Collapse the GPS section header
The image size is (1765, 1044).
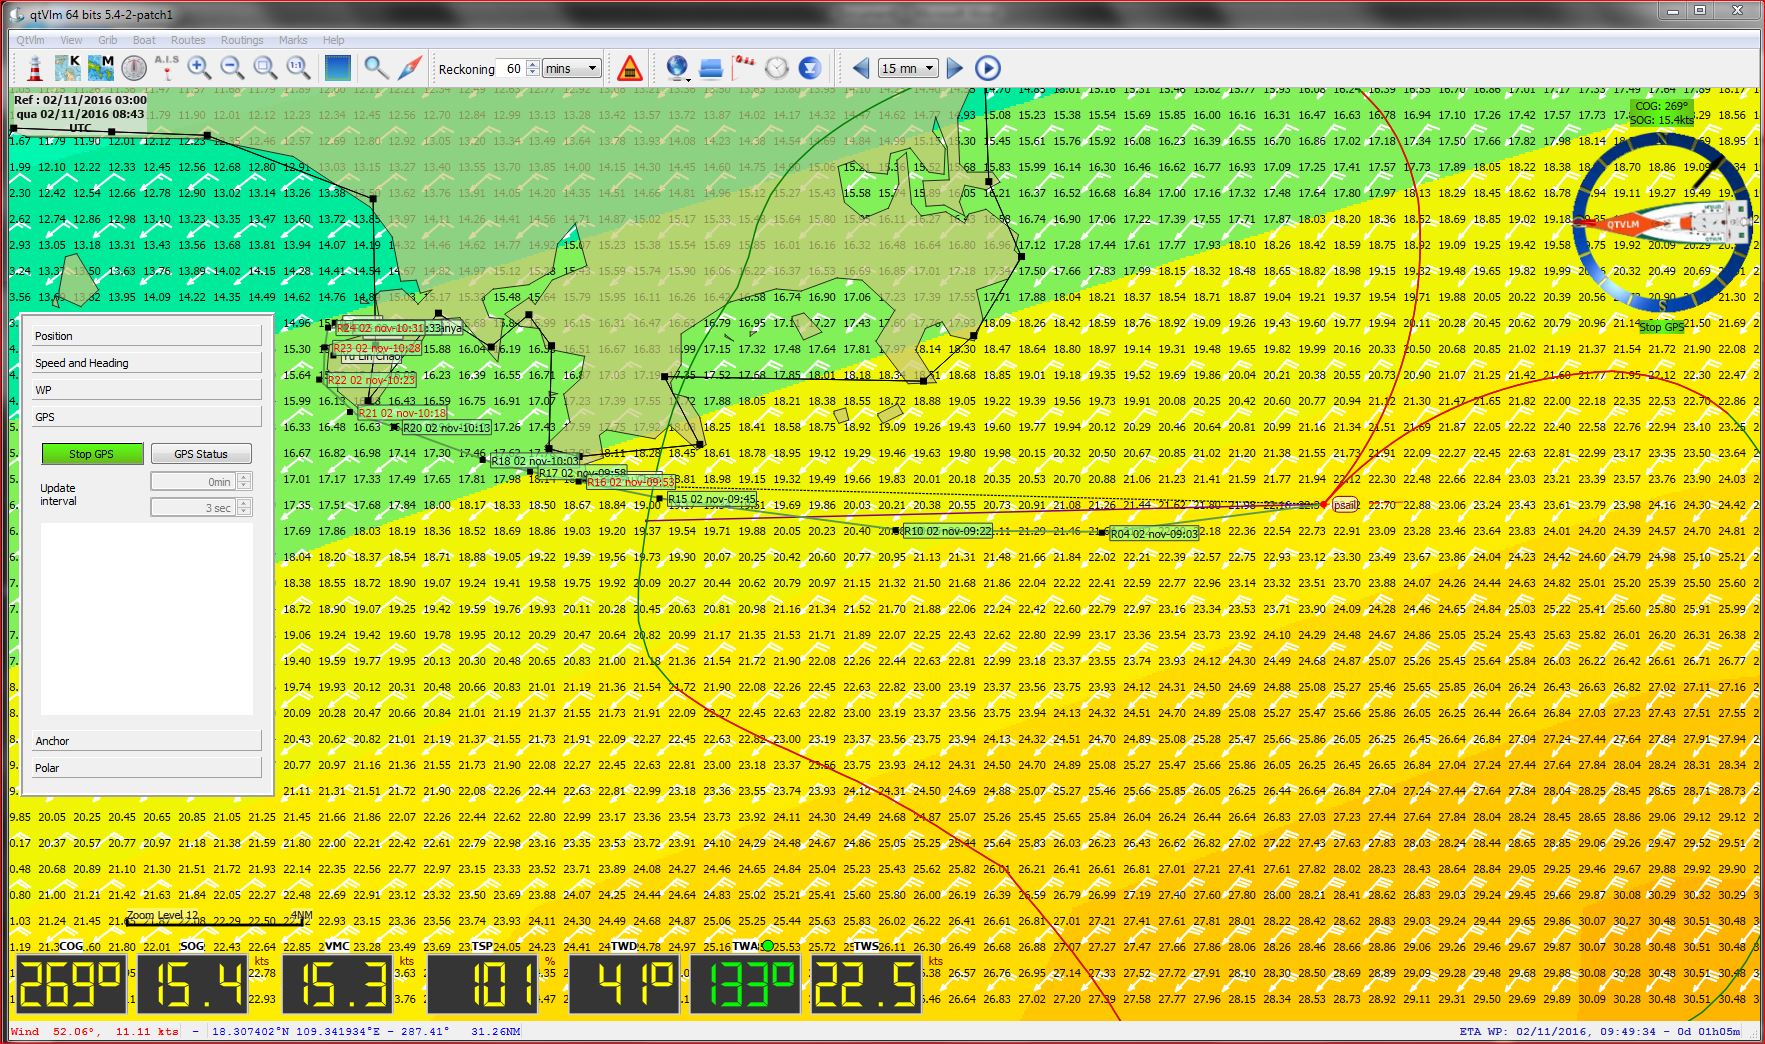click(x=147, y=417)
